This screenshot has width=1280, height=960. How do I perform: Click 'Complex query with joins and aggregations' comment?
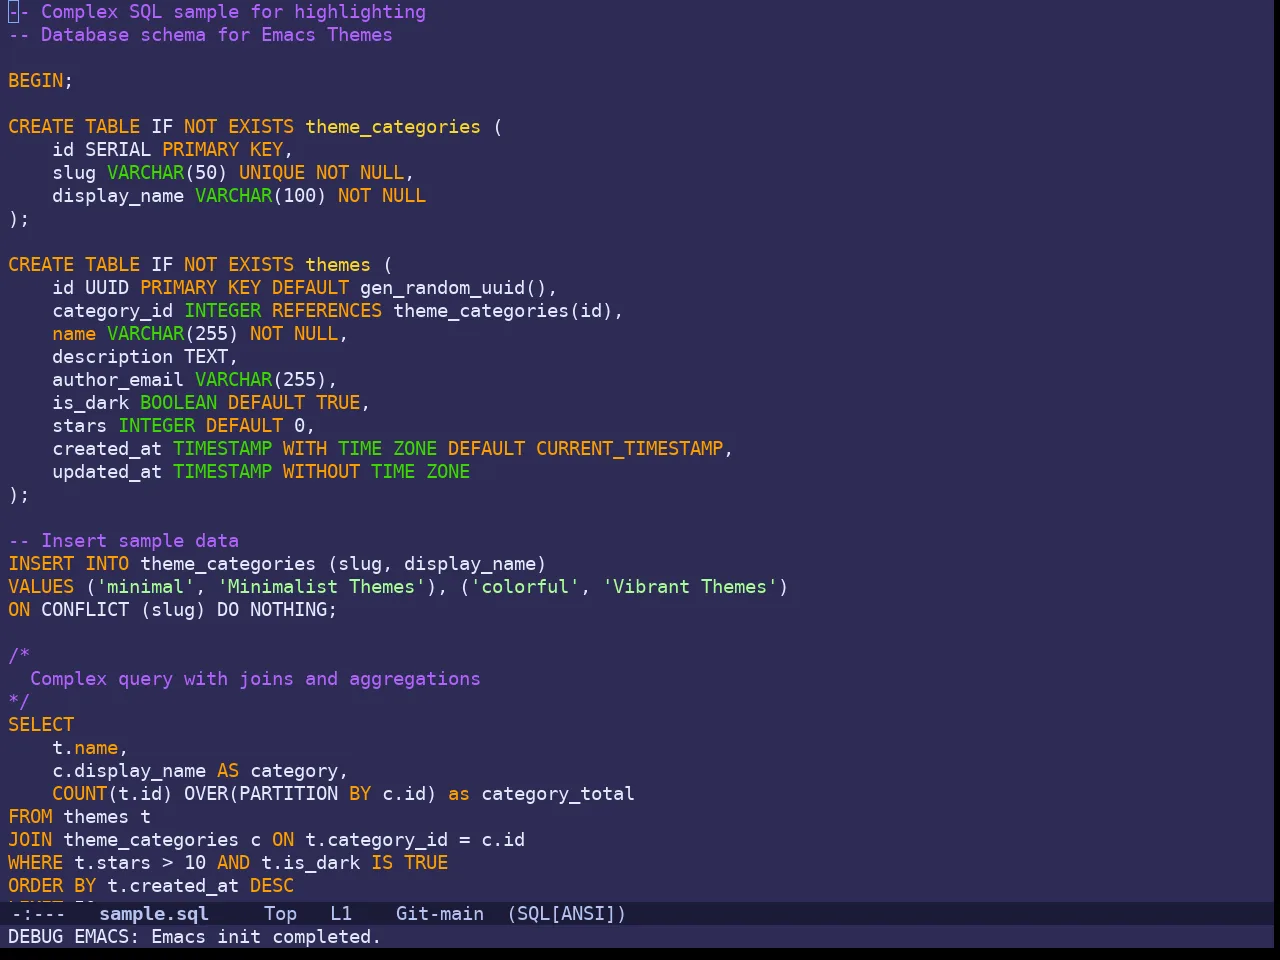255,679
